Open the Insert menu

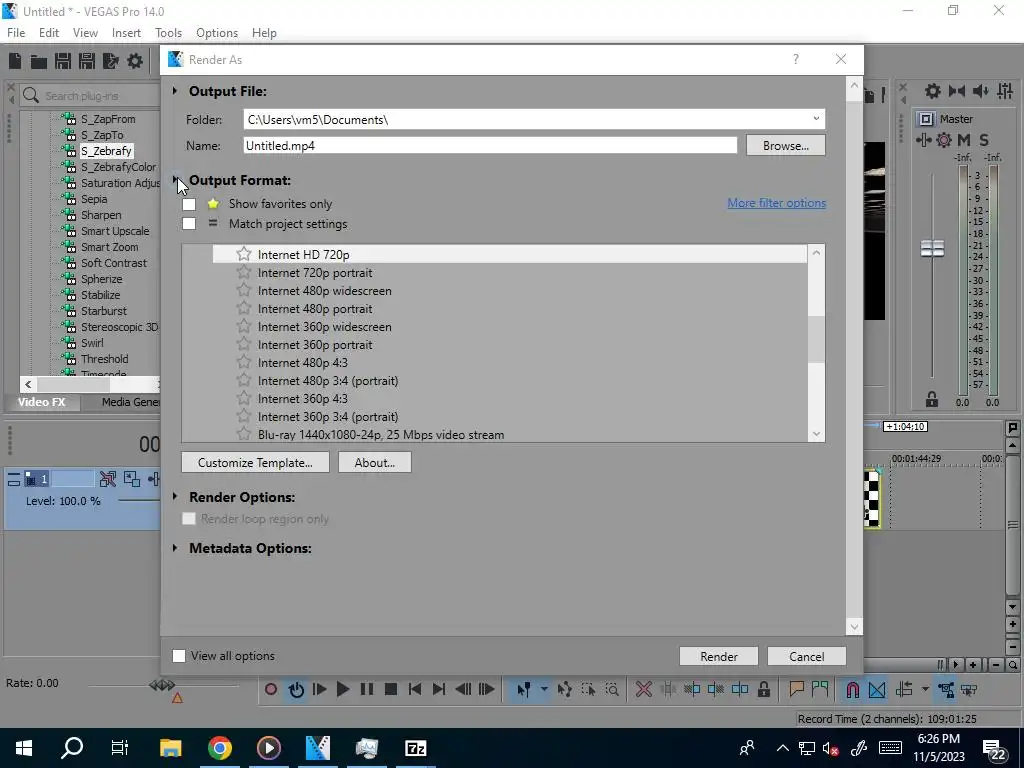coord(126,33)
